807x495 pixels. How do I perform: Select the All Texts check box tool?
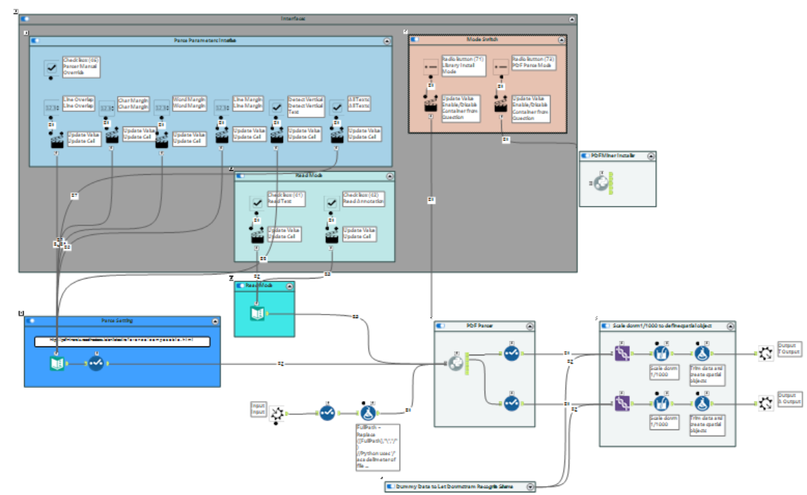point(337,108)
